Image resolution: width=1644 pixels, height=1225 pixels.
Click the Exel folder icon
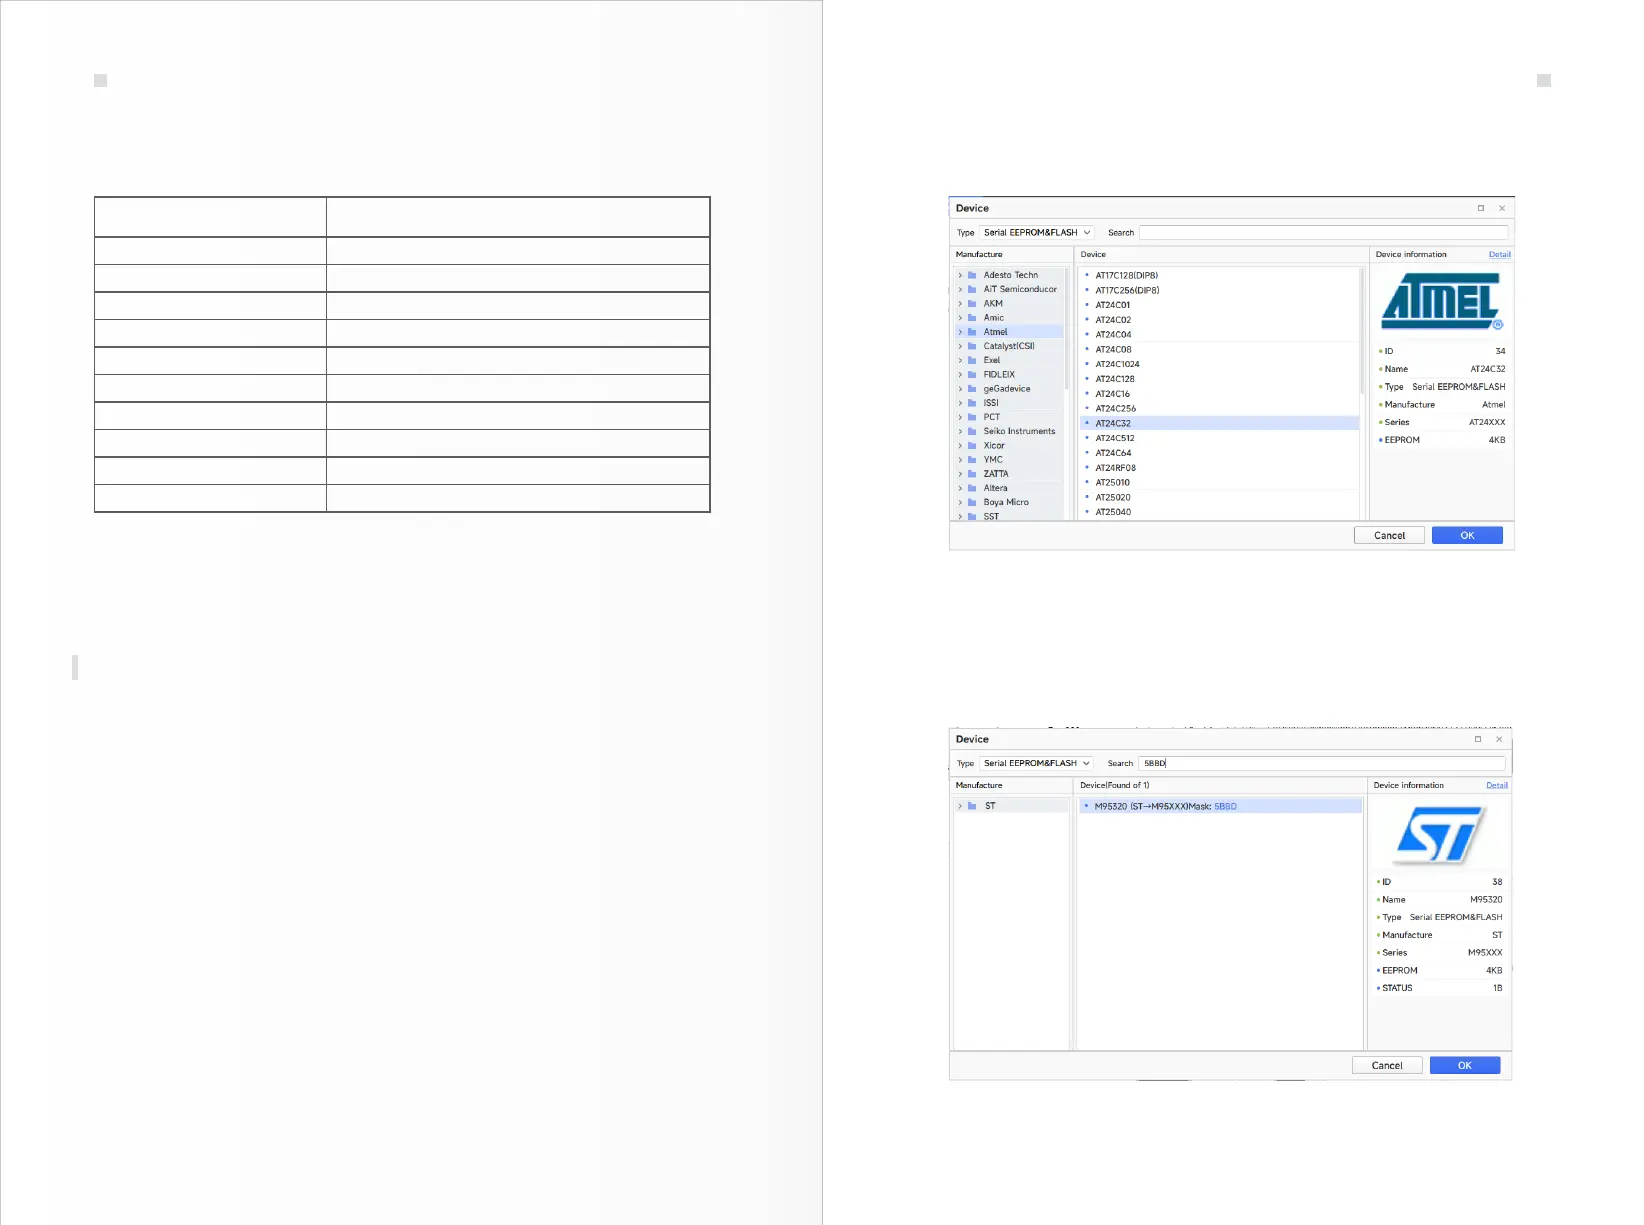click(x=971, y=360)
